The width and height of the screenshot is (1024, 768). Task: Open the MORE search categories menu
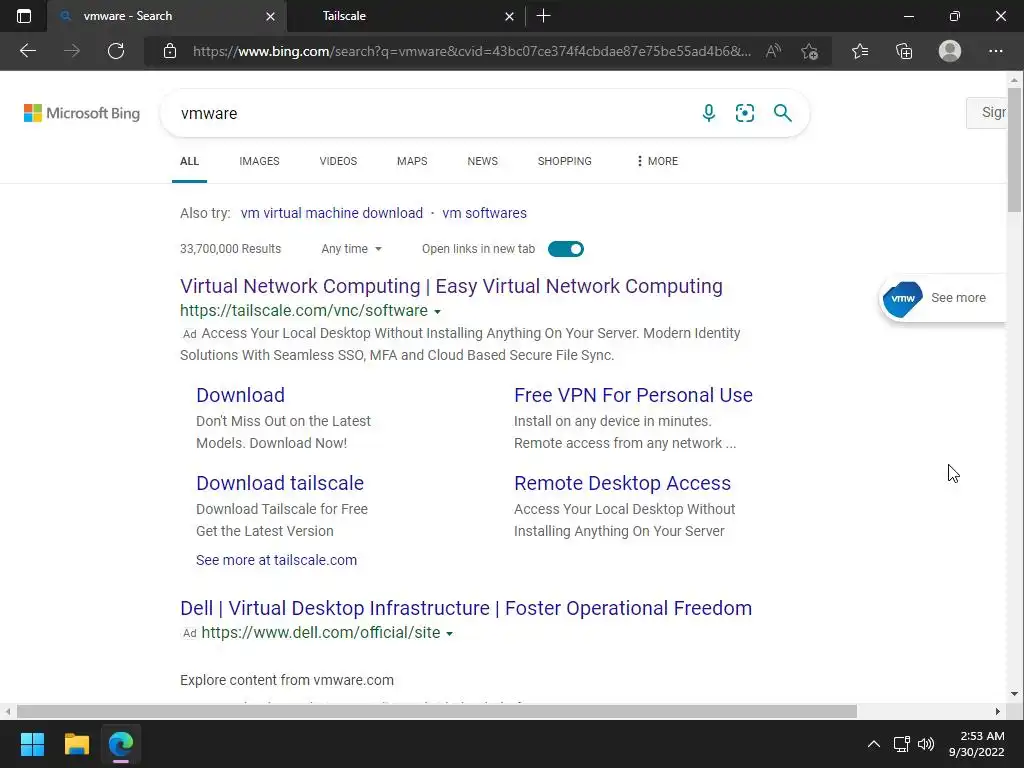657,161
